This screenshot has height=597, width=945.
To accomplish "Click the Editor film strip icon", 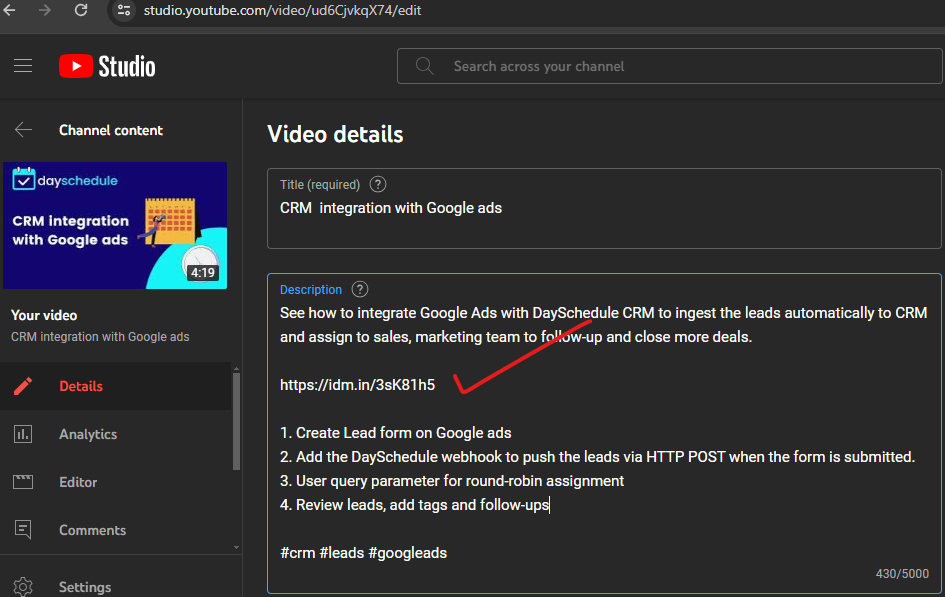I will pos(23,482).
